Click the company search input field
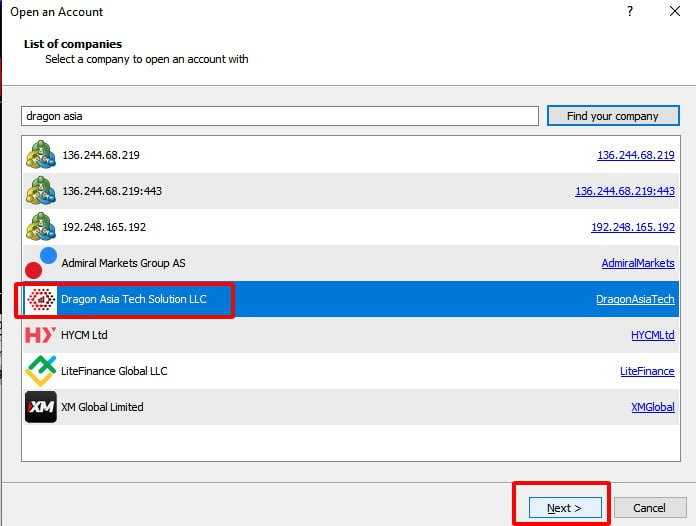 coord(280,116)
